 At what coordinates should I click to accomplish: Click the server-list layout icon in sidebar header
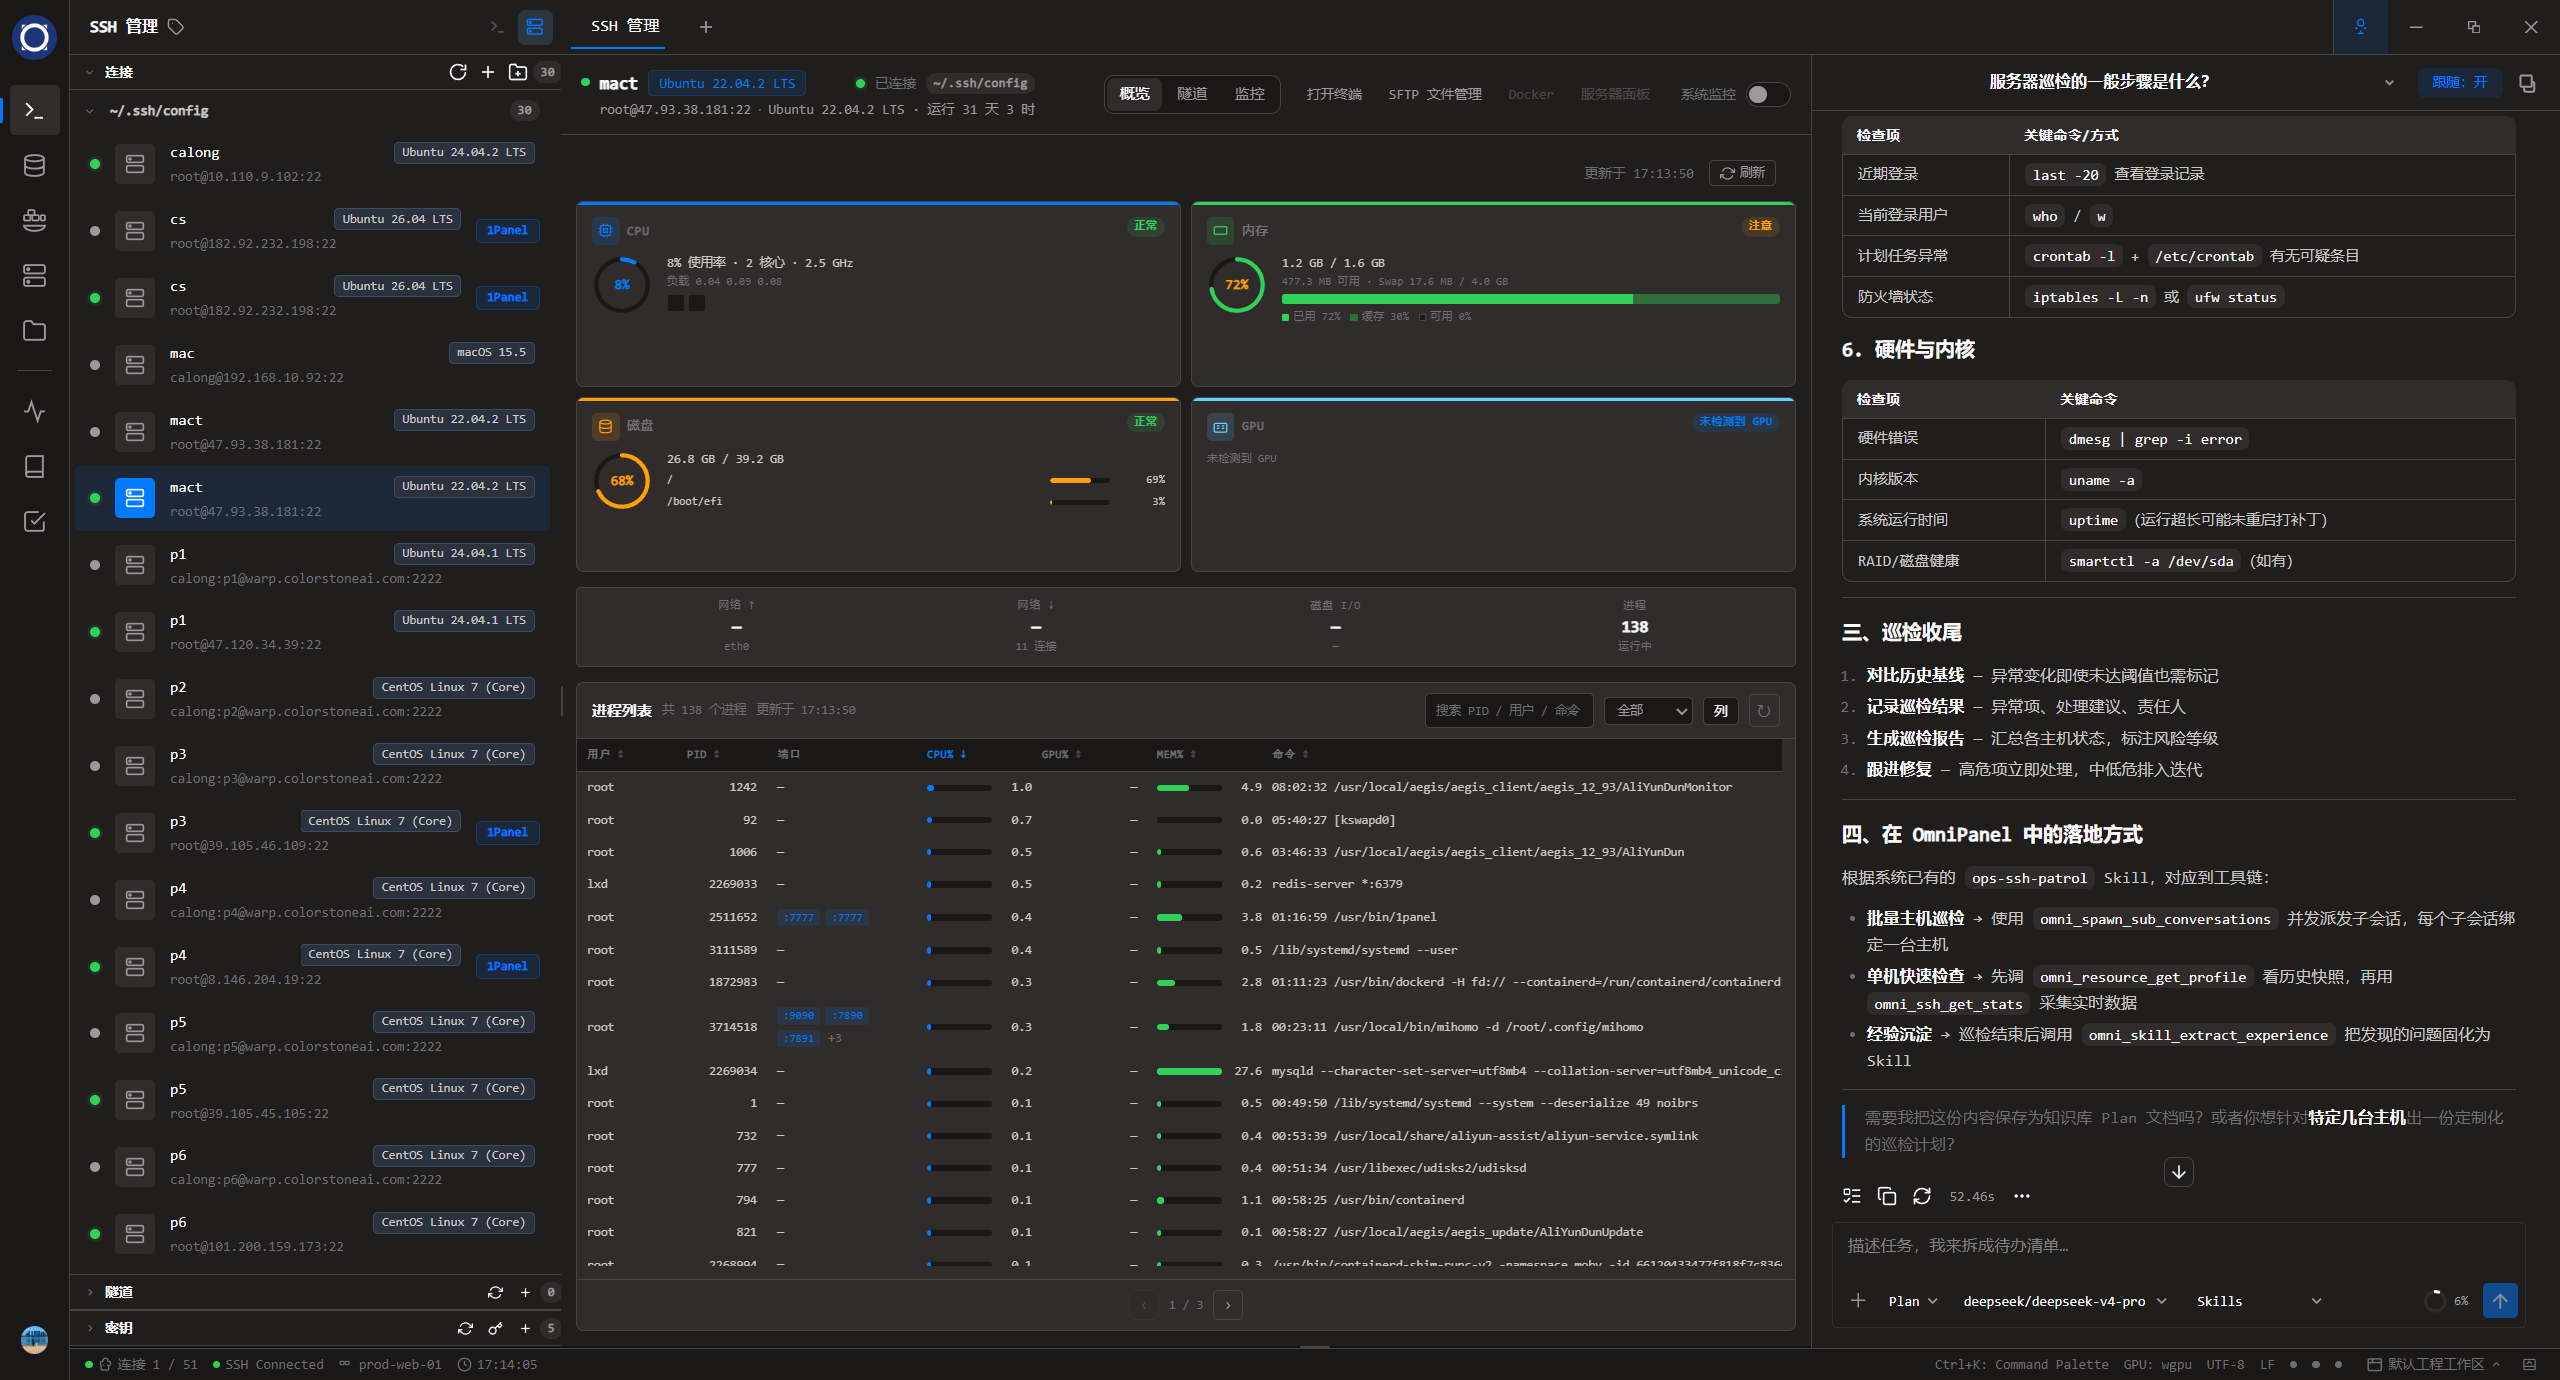[535, 27]
